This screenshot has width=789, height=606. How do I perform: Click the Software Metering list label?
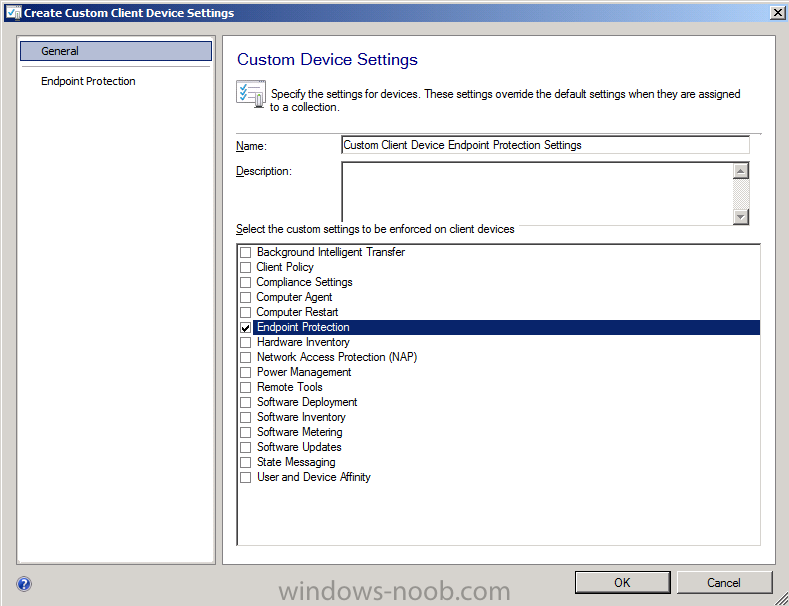pyautogui.click(x=299, y=432)
